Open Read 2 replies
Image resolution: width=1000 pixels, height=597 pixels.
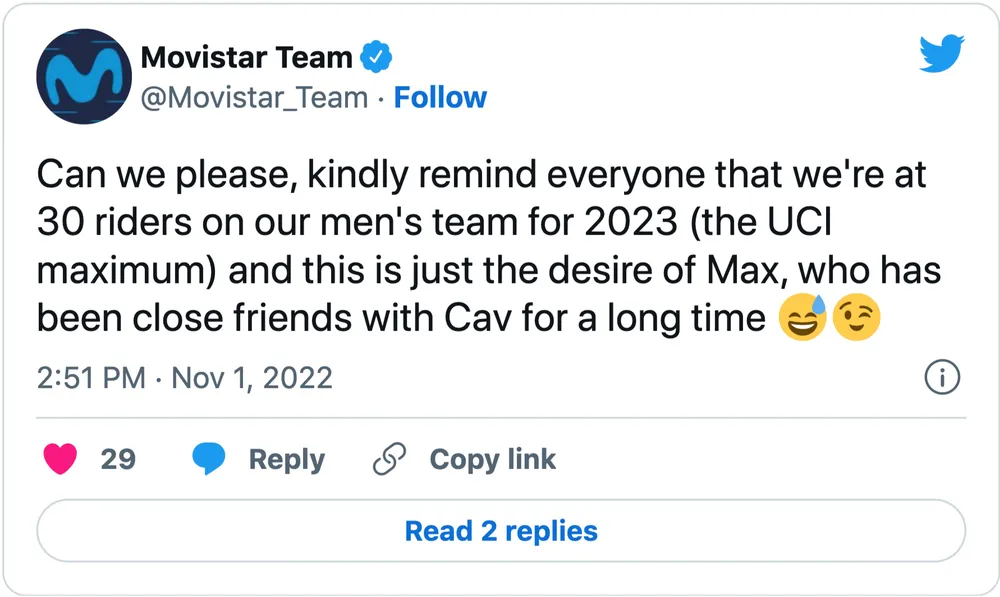pyautogui.click(x=501, y=530)
